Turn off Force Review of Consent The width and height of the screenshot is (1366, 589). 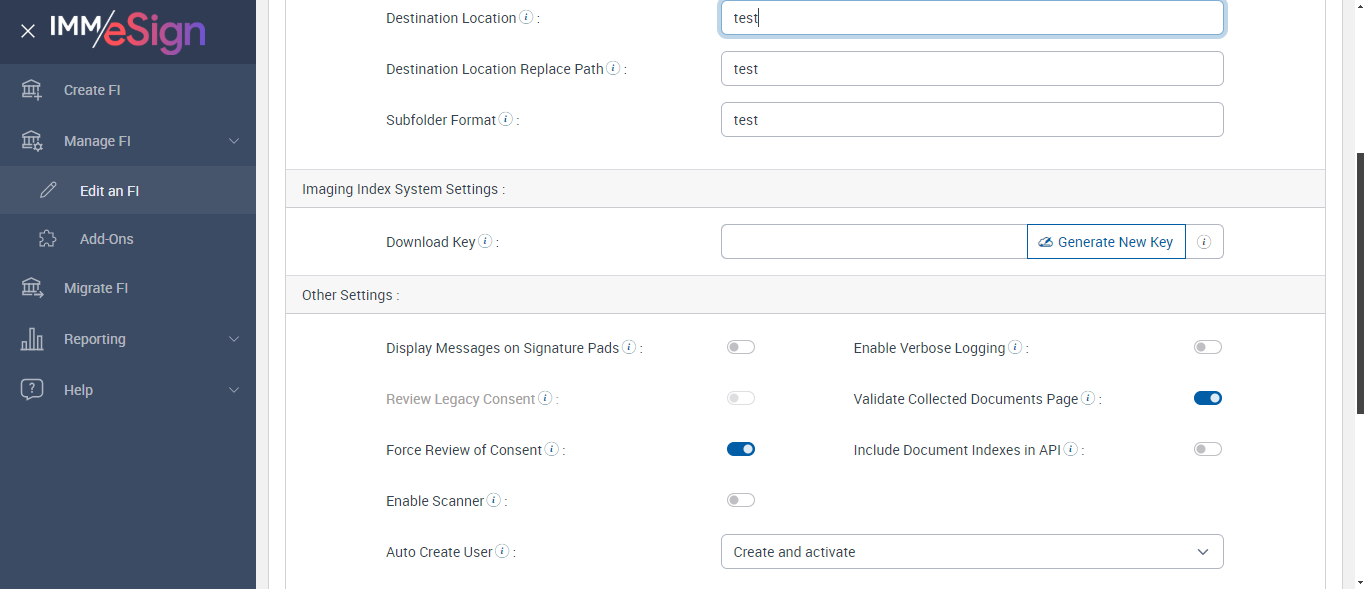[741, 450]
